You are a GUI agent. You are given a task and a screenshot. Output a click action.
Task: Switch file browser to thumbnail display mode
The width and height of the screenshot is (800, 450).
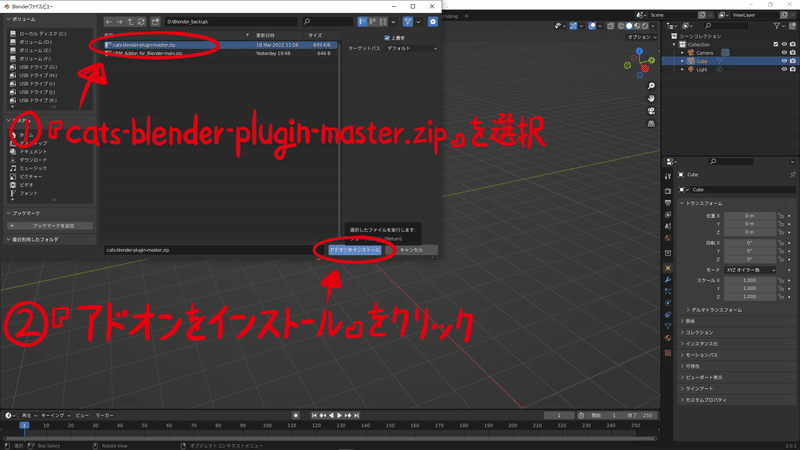383,21
